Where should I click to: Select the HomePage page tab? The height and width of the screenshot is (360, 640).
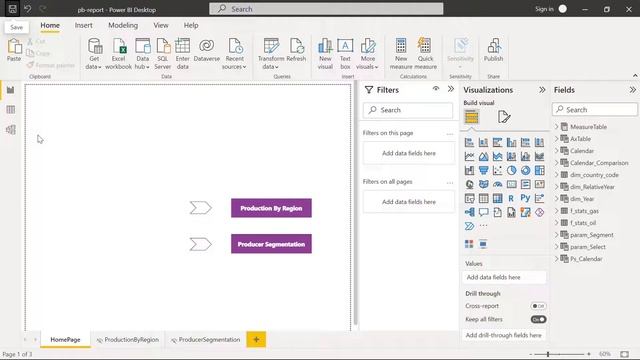pos(65,340)
